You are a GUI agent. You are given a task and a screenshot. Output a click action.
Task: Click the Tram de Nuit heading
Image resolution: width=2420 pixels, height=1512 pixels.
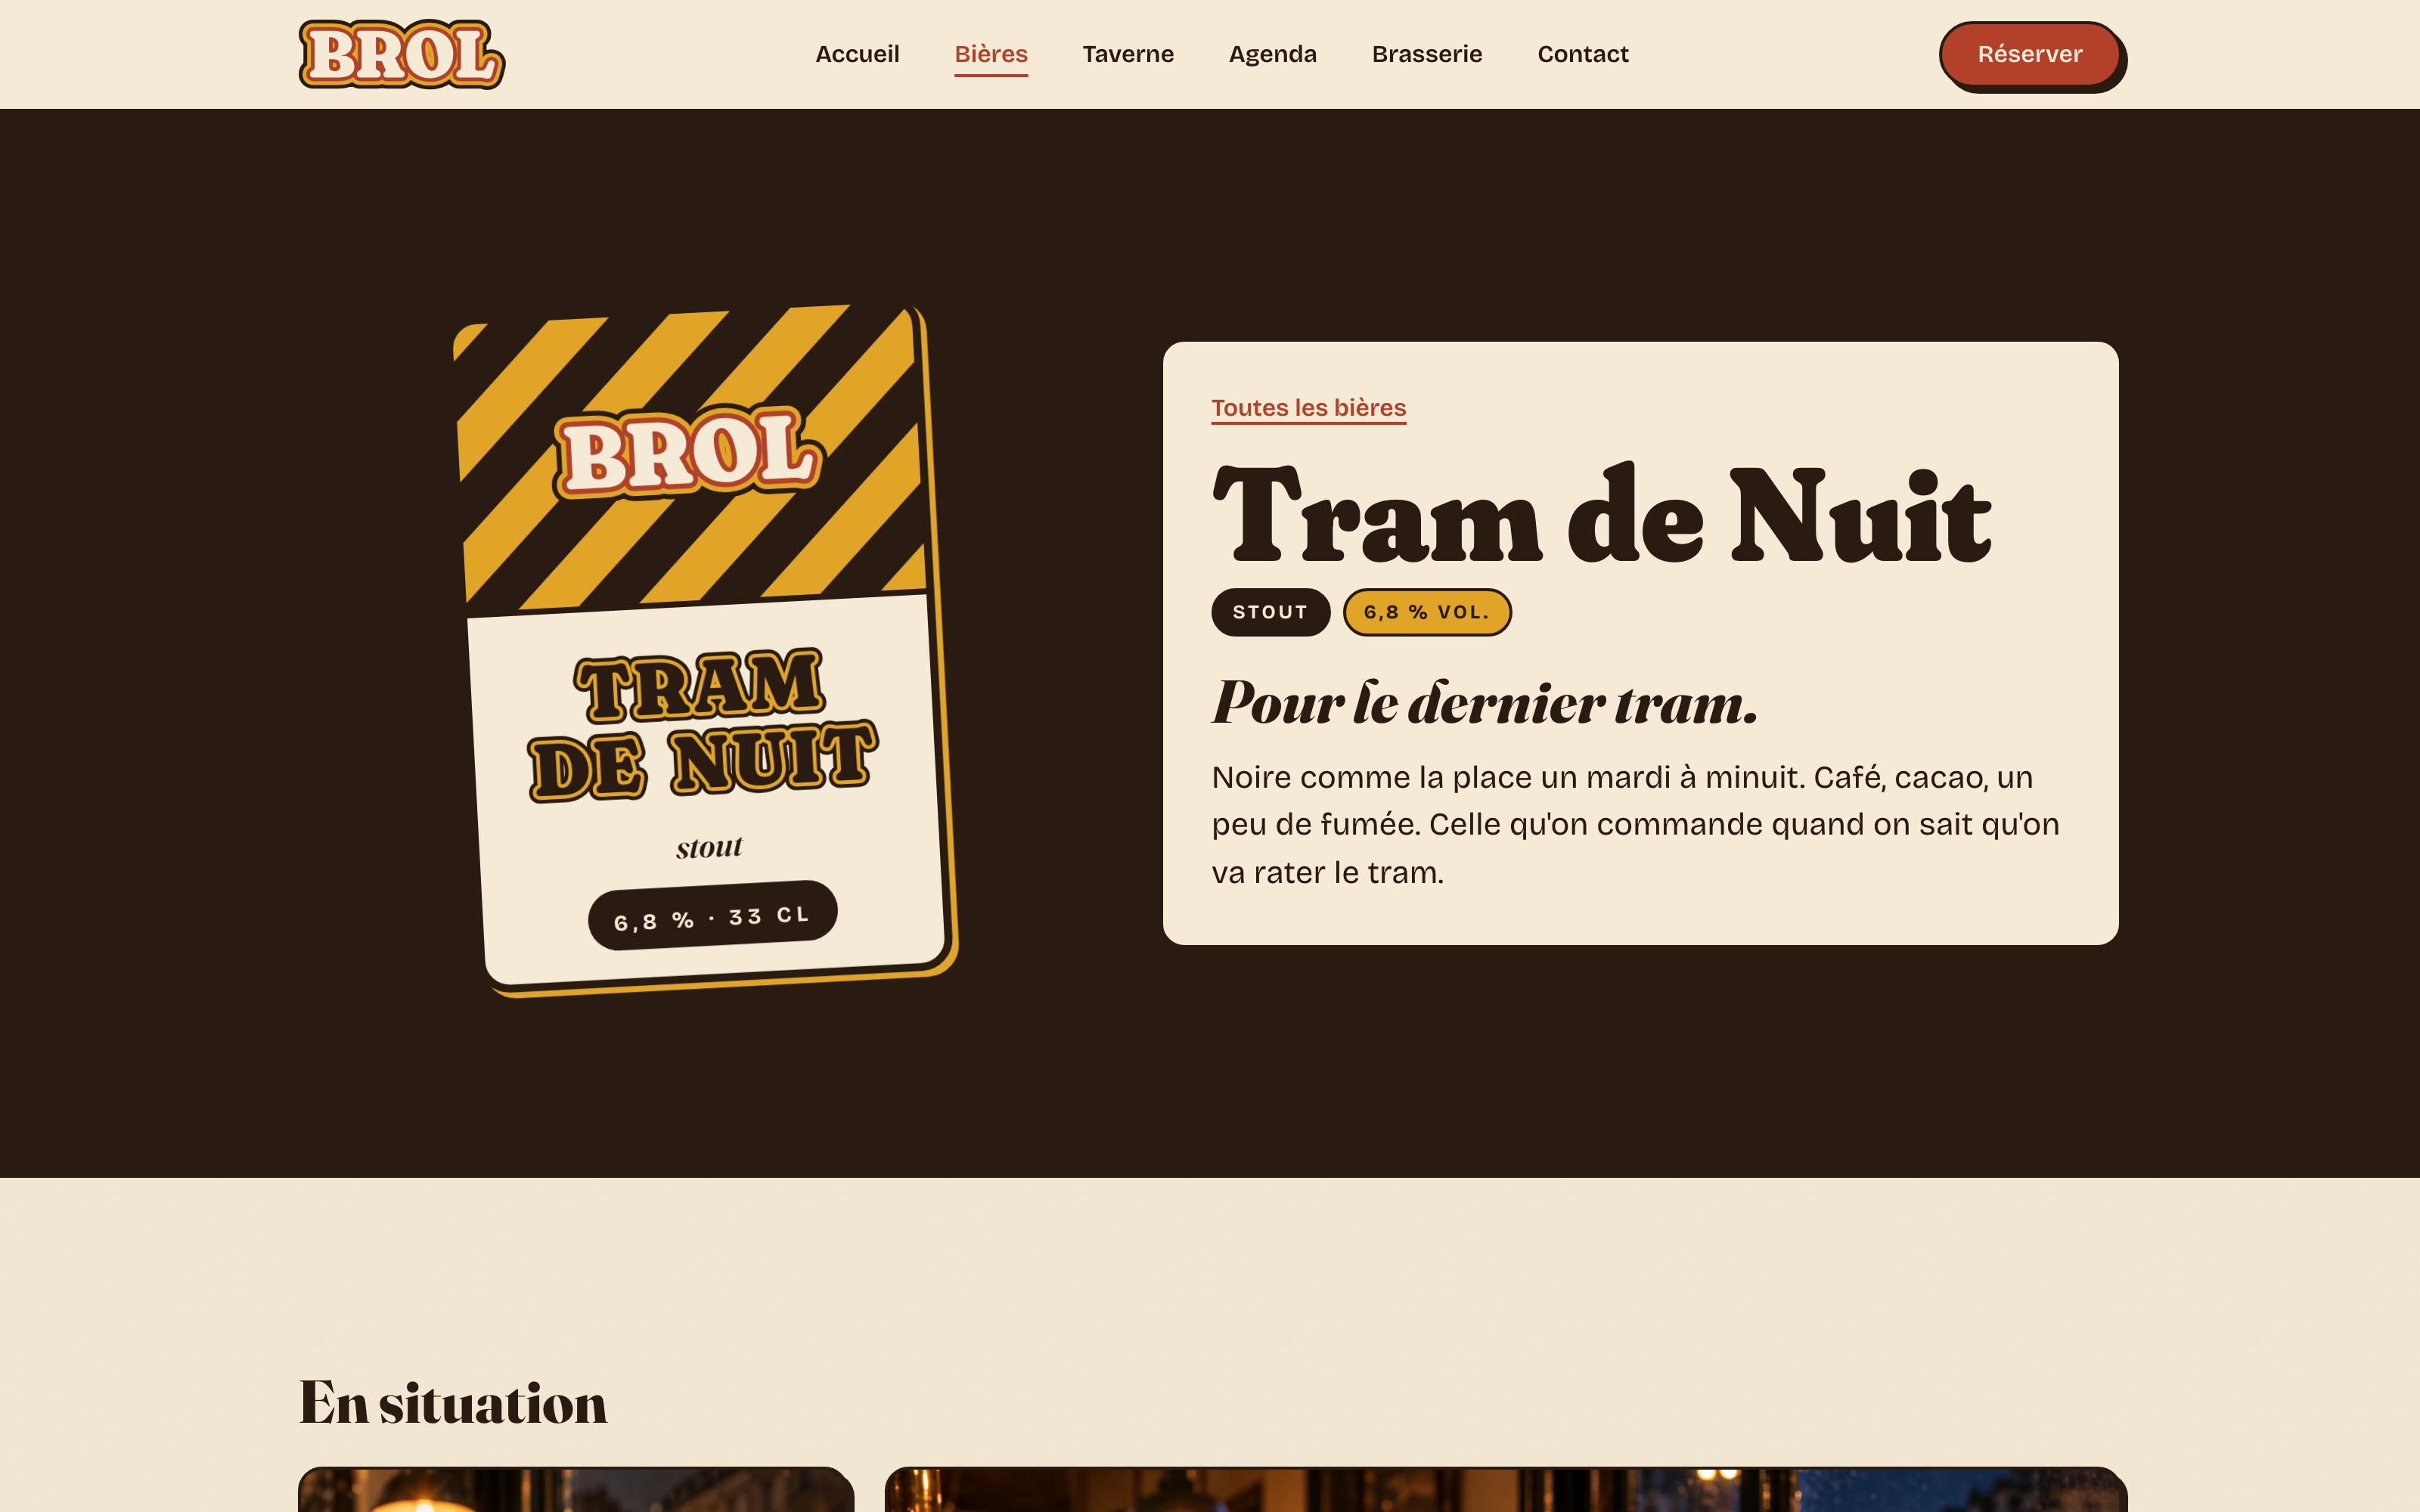tap(1601, 515)
